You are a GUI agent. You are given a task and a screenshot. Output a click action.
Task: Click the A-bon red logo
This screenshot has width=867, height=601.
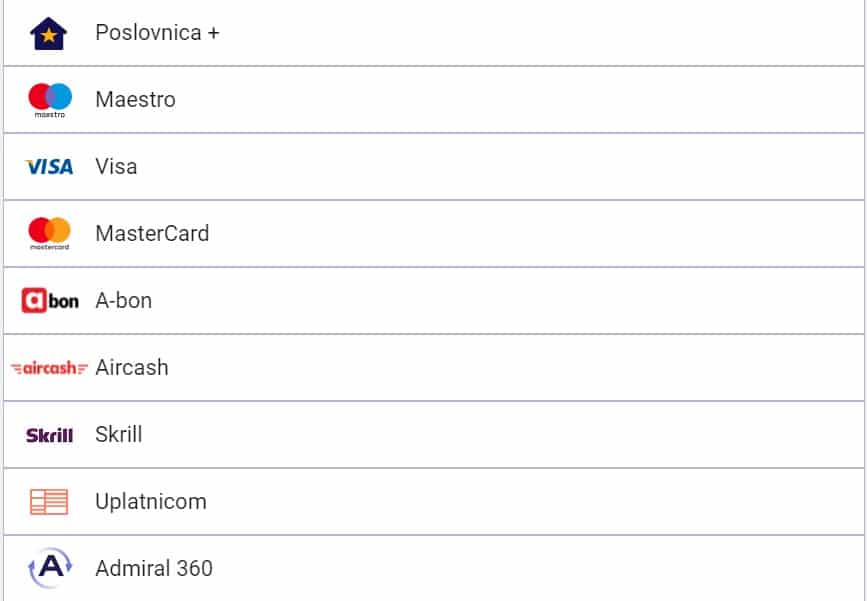pyautogui.click(x=50, y=301)
